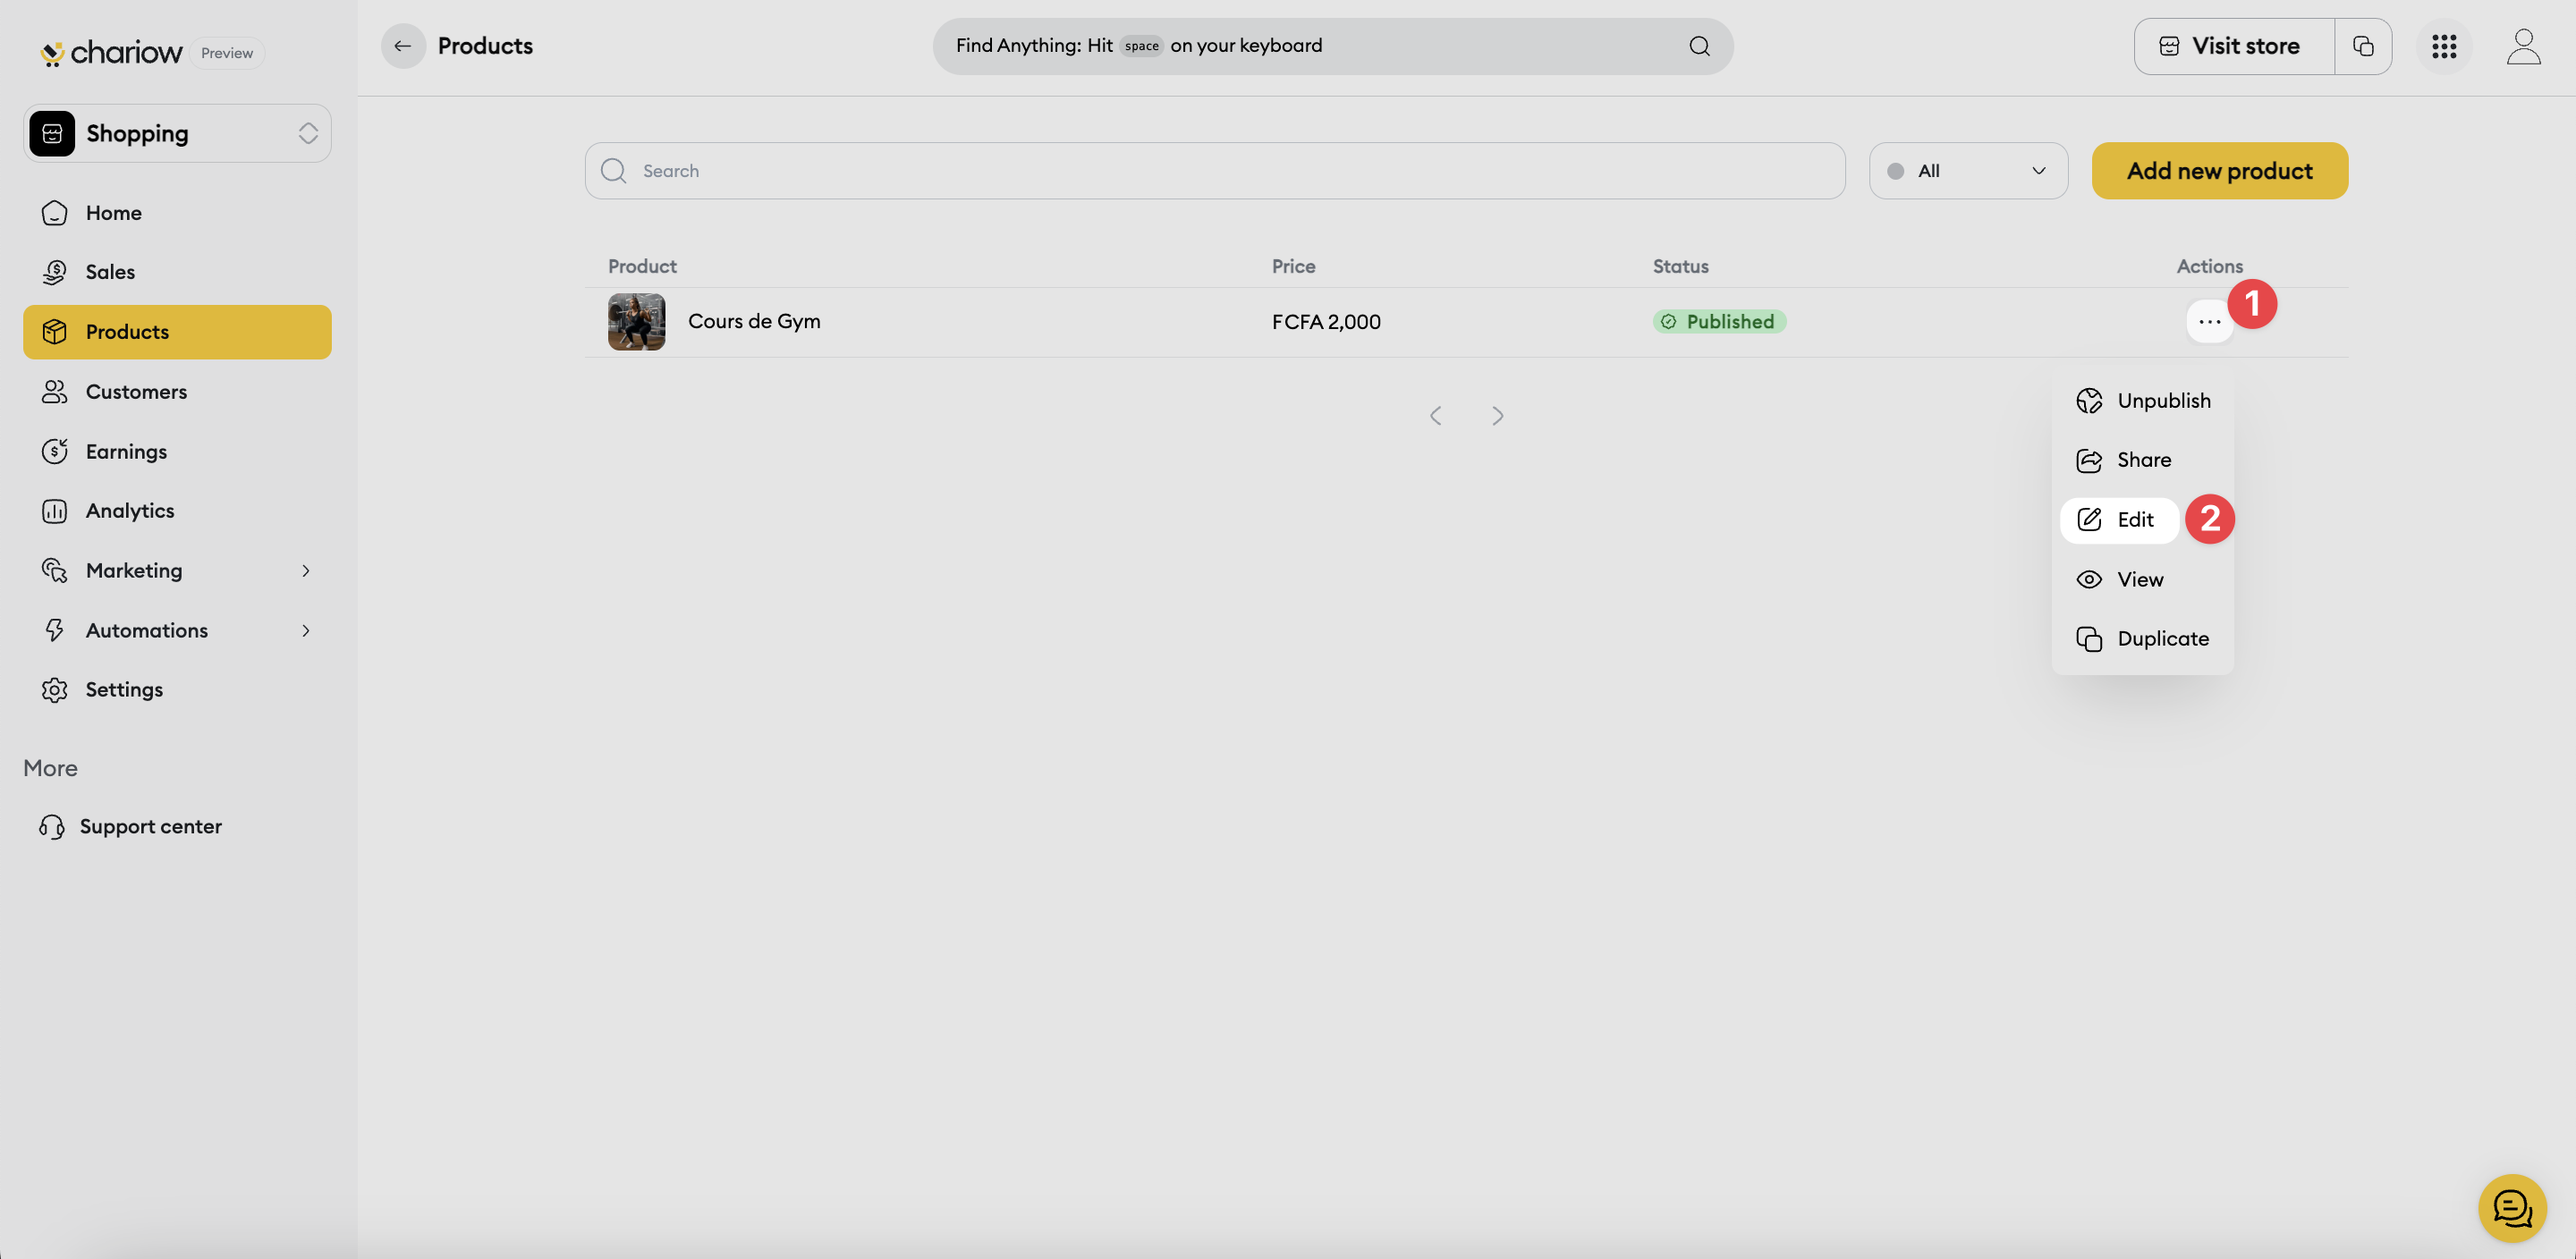Open the Earnings page

point(177,451)
